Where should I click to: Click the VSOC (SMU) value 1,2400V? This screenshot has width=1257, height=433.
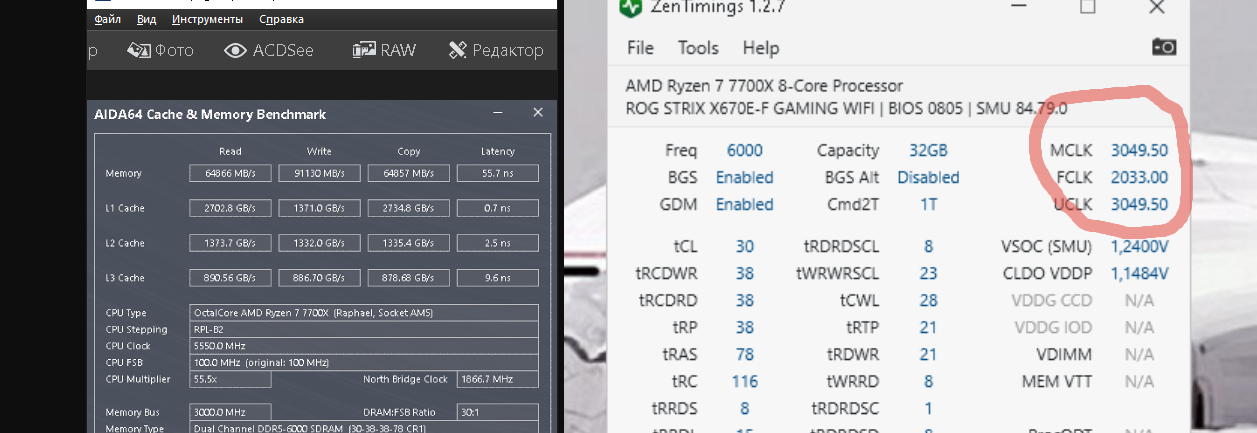click(1139, 247)
